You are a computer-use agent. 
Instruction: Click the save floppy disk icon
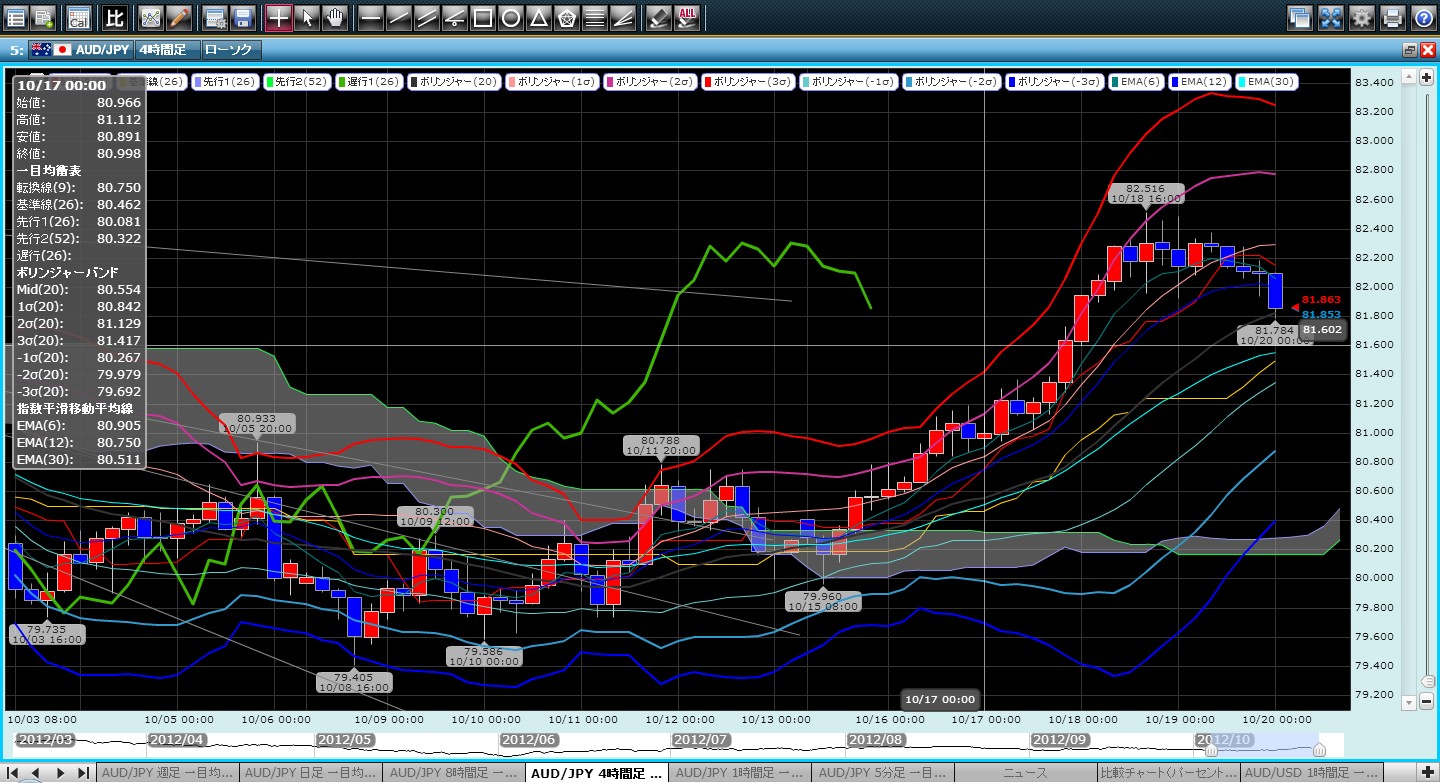pos(242,17)
